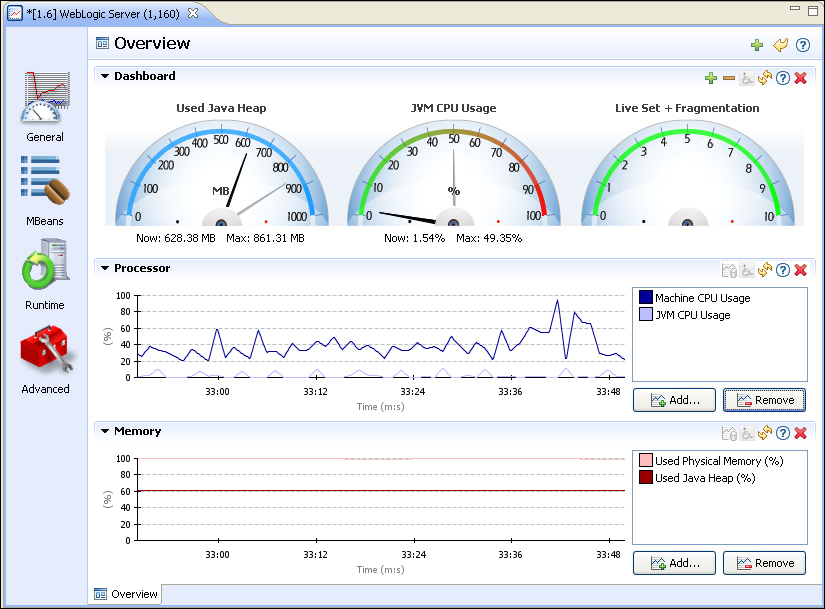Viewport: 825px width, 609px height.
Task: Minimize the editor area view
Action: (x=795, y=9)
